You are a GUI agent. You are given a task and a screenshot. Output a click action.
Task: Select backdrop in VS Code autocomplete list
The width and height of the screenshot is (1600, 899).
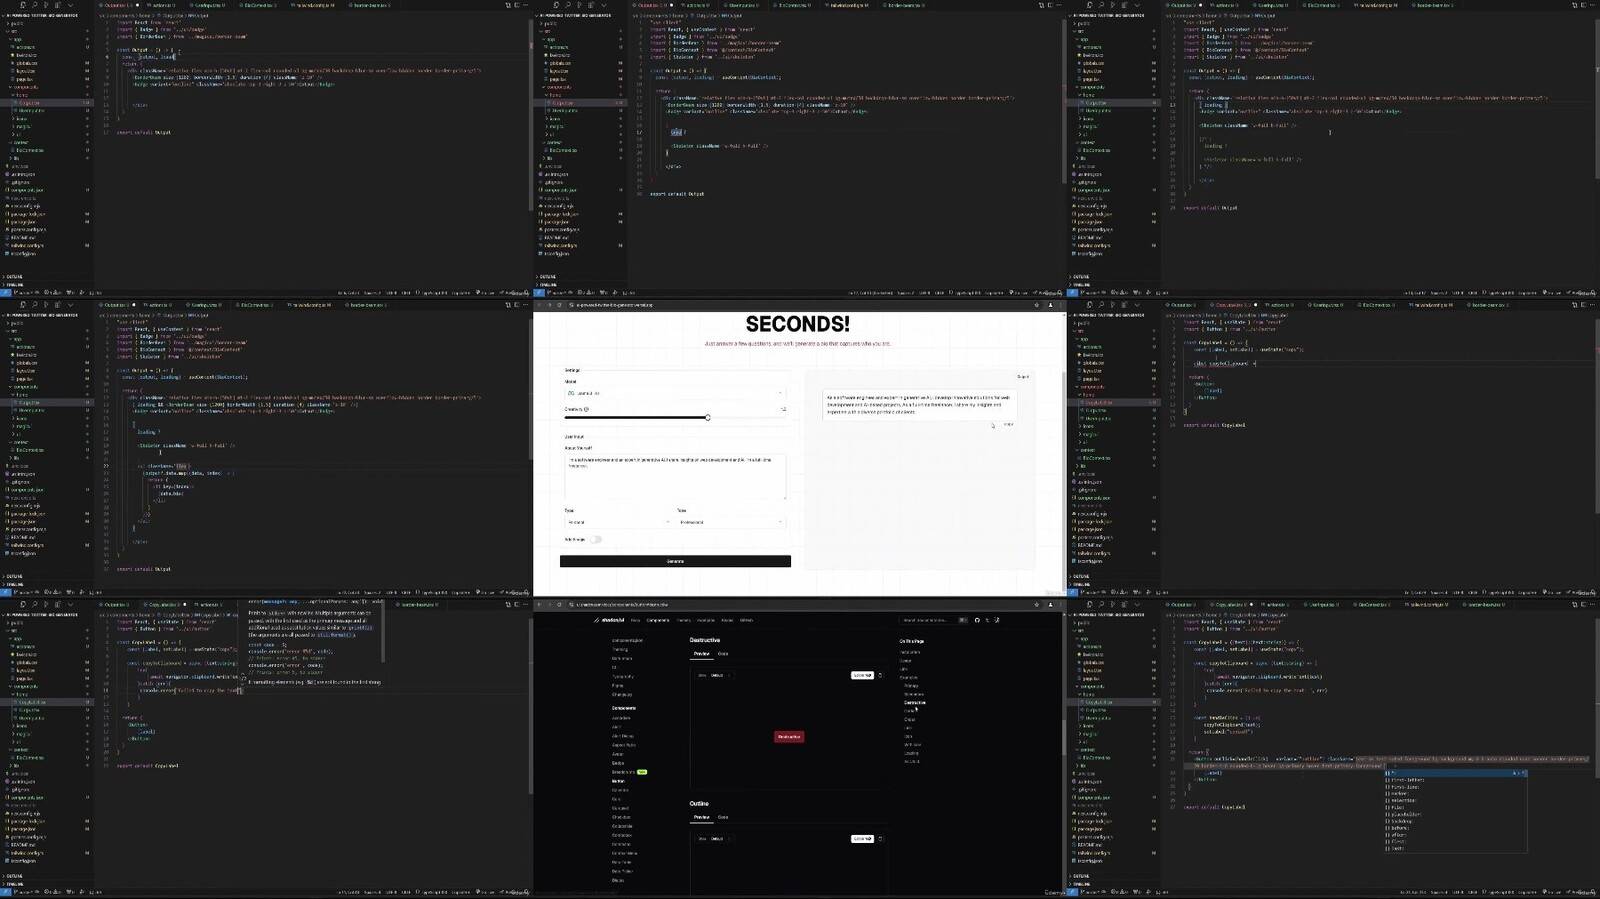[x=1456, y=821]
